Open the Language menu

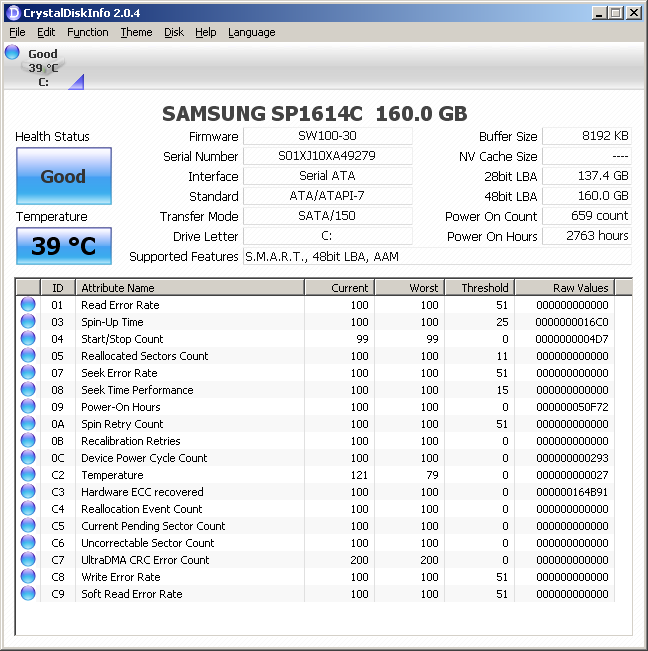click(x=252, y=32)
